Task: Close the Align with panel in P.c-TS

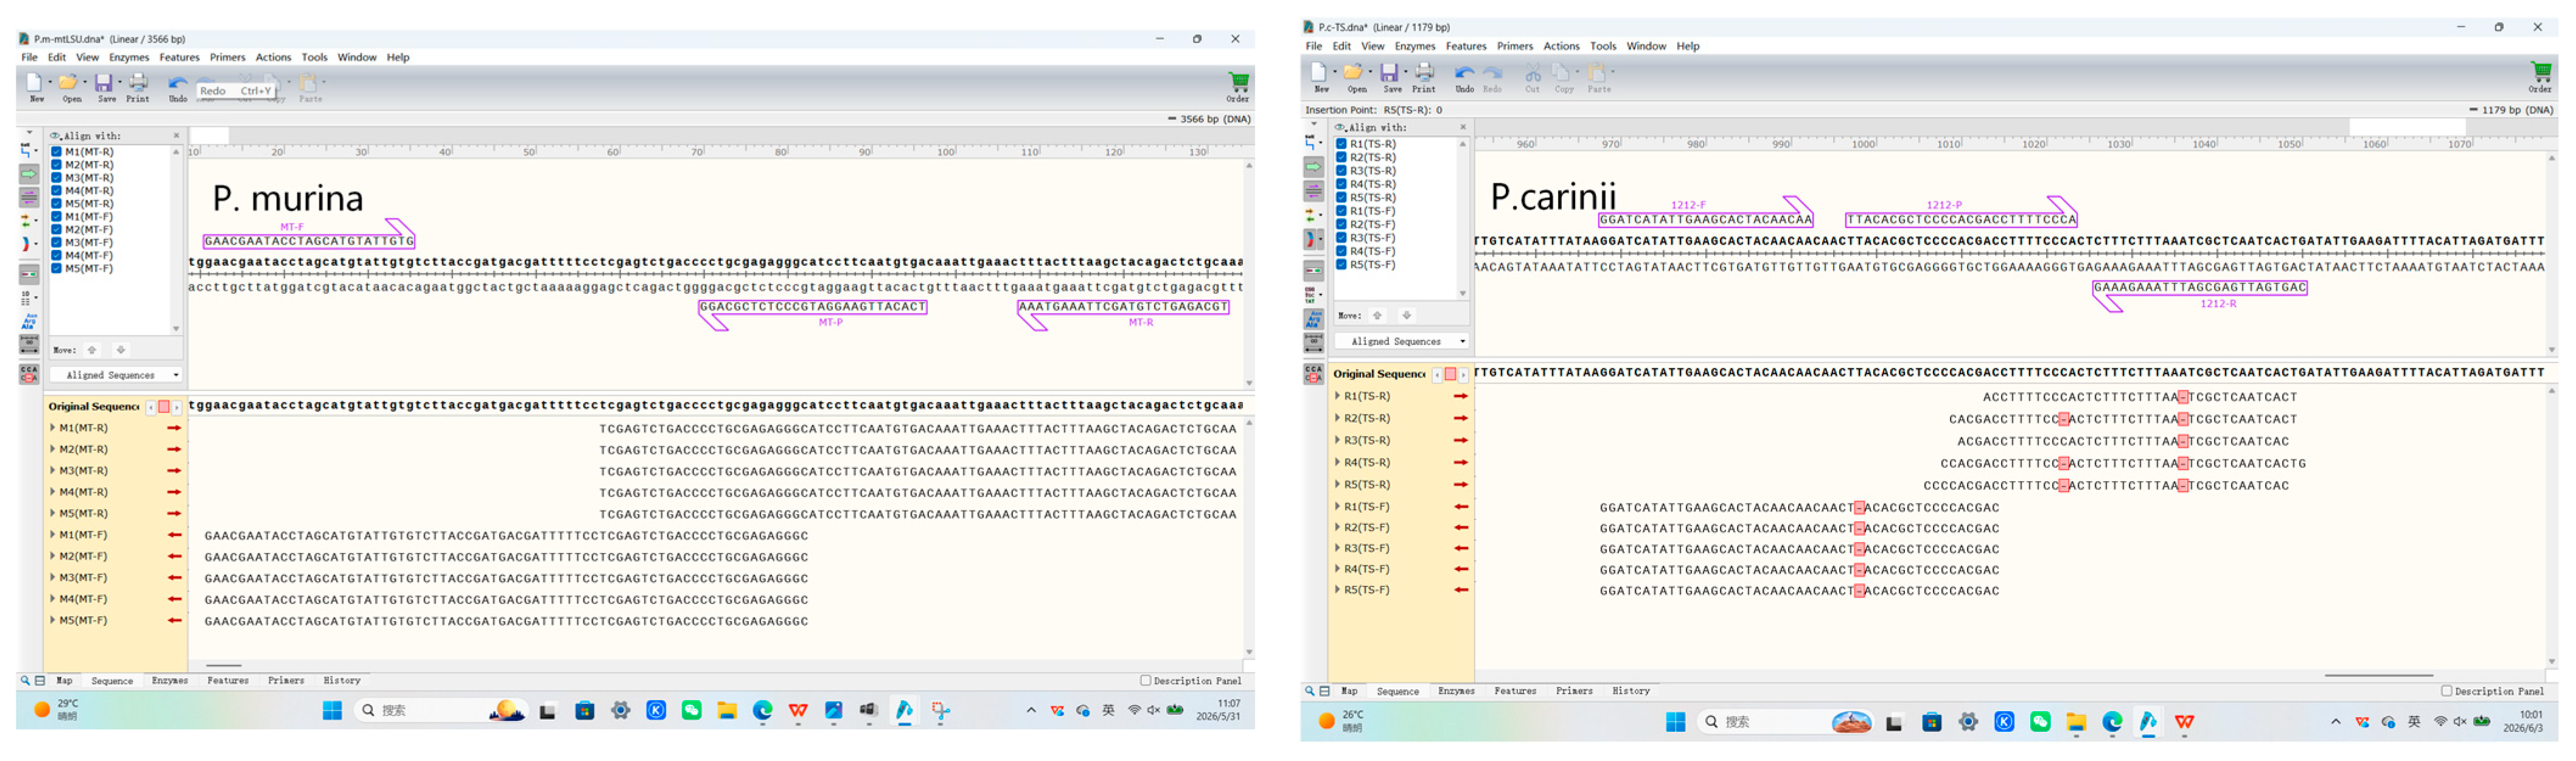Action: [1462, 127]
